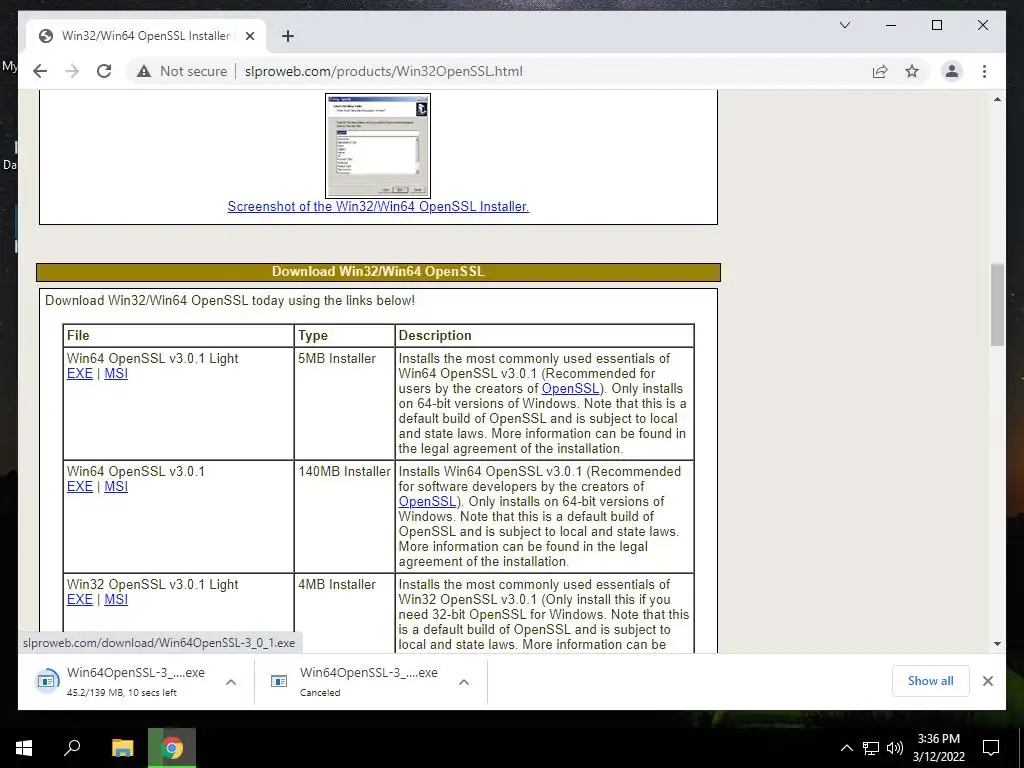This screenshot has height=768, width=1024.
Task: Select the Win32/Win64 OpenSSL Installer tab
Action: click(145, 36)
